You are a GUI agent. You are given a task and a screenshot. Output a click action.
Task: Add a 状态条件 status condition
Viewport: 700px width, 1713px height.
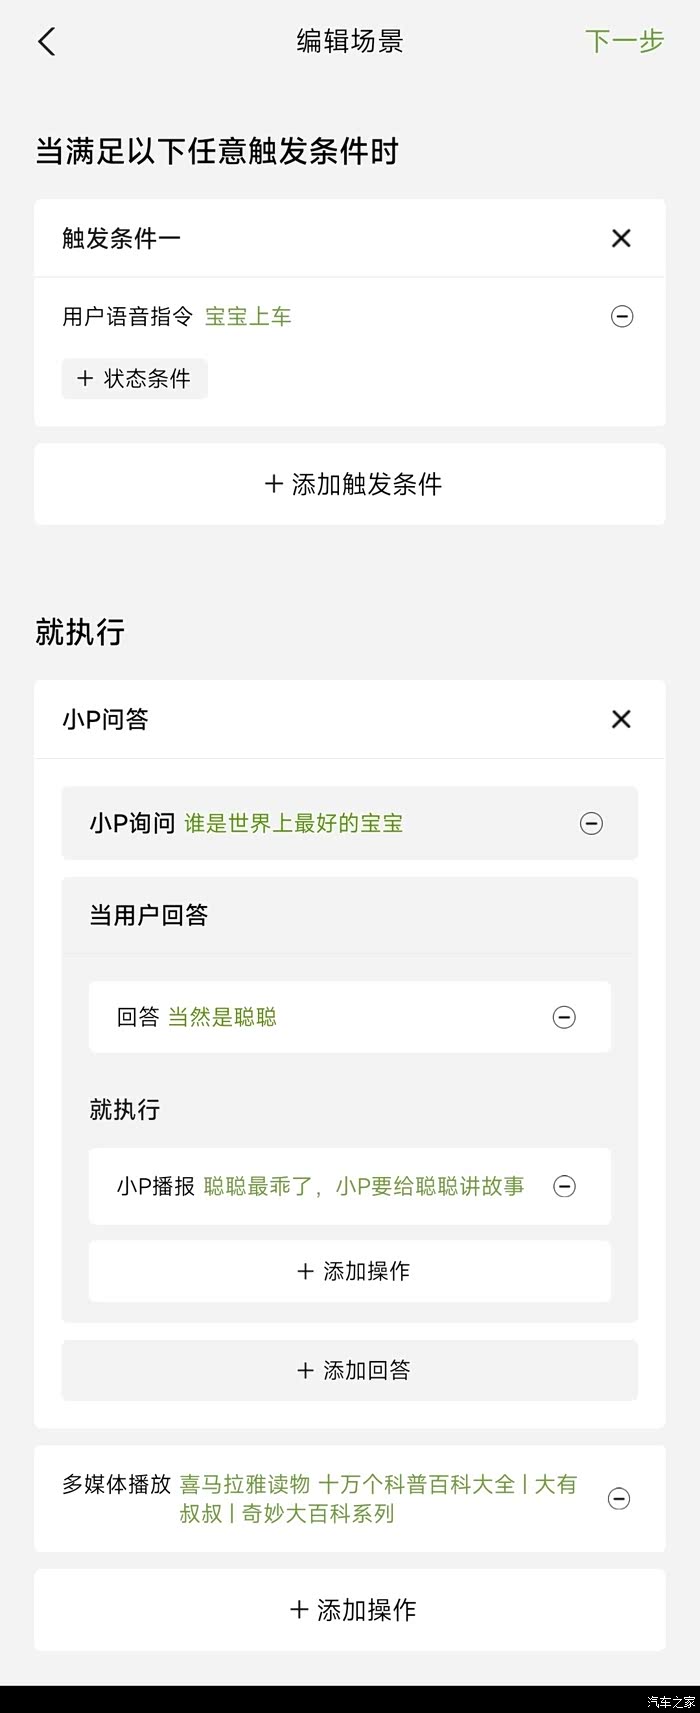pos(135,379)
